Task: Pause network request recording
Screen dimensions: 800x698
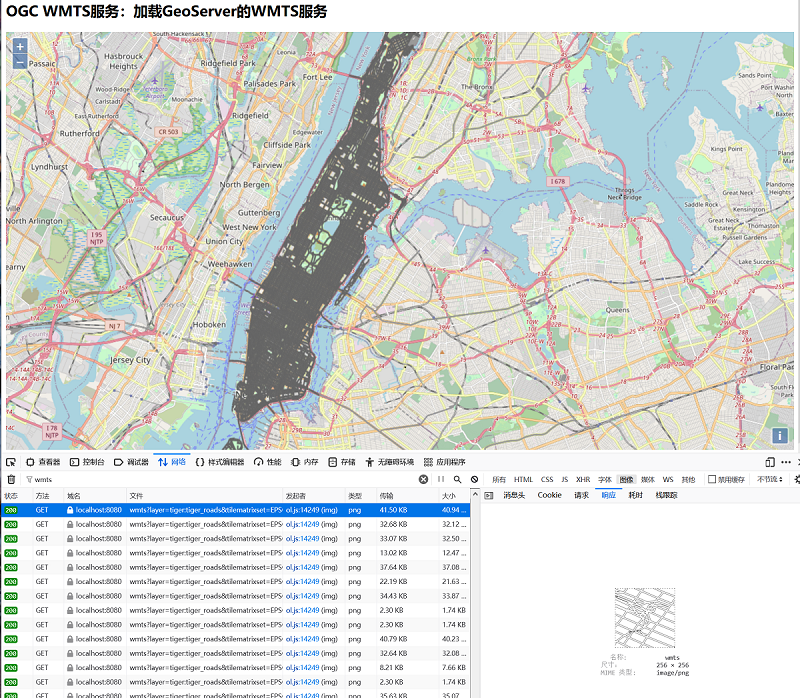Action: [441, 480]
